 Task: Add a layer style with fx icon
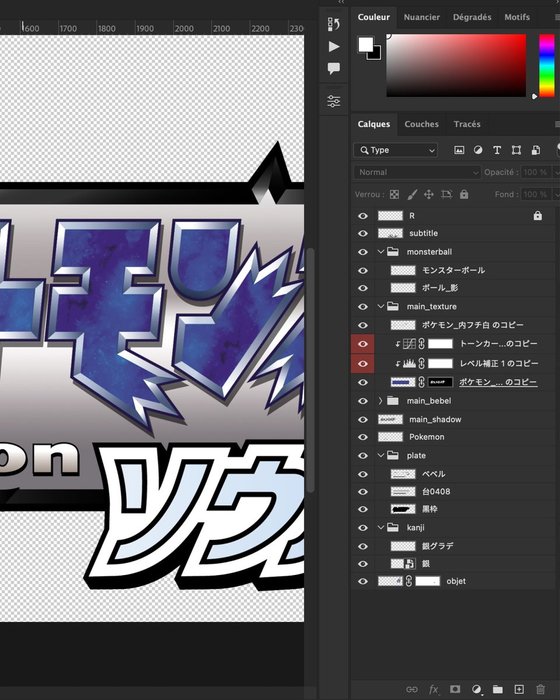point(433,689)
